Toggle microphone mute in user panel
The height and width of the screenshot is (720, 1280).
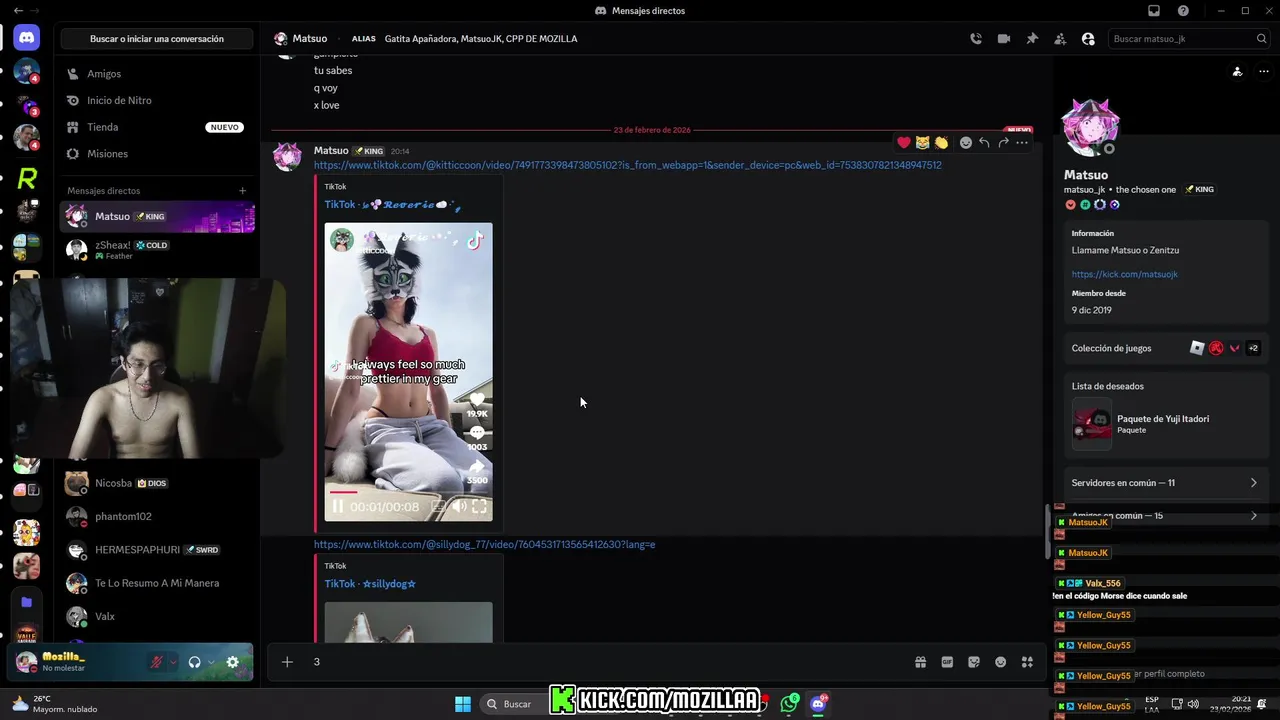[157, 662]
